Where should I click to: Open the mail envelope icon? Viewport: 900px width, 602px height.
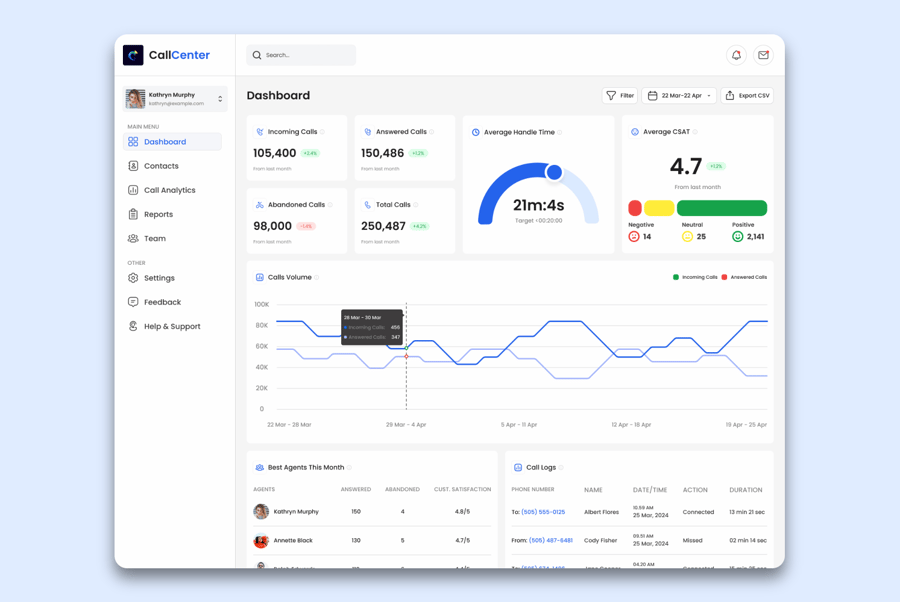click(x=763, y=55)
